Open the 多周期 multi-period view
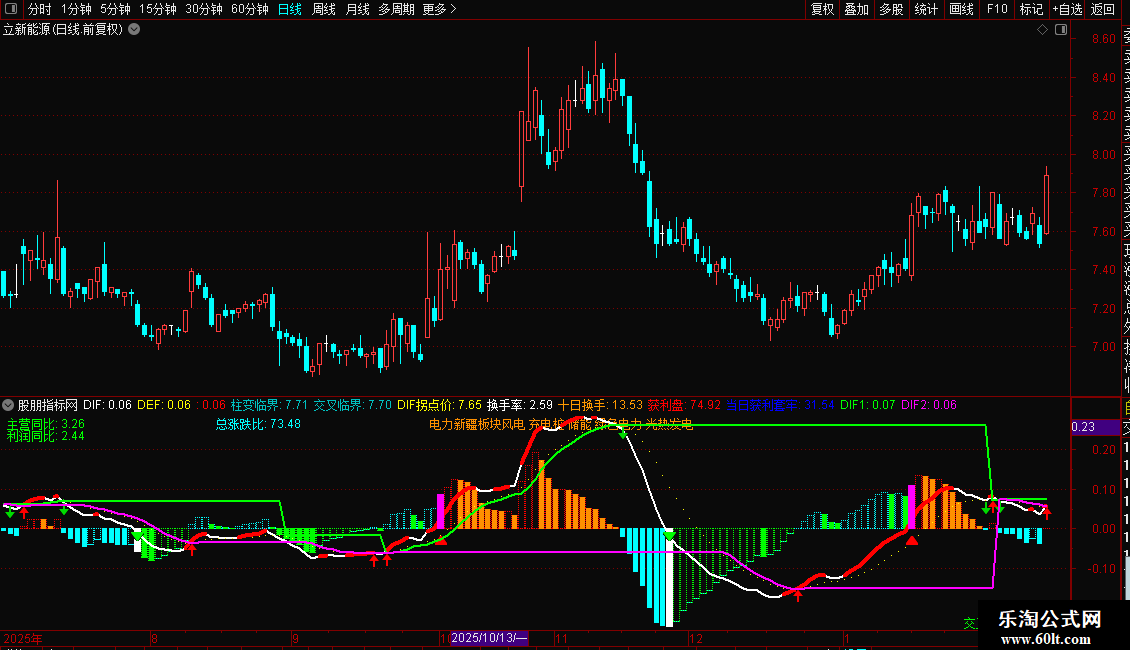This screenshot has height=650, width=1130. [396, 9]
